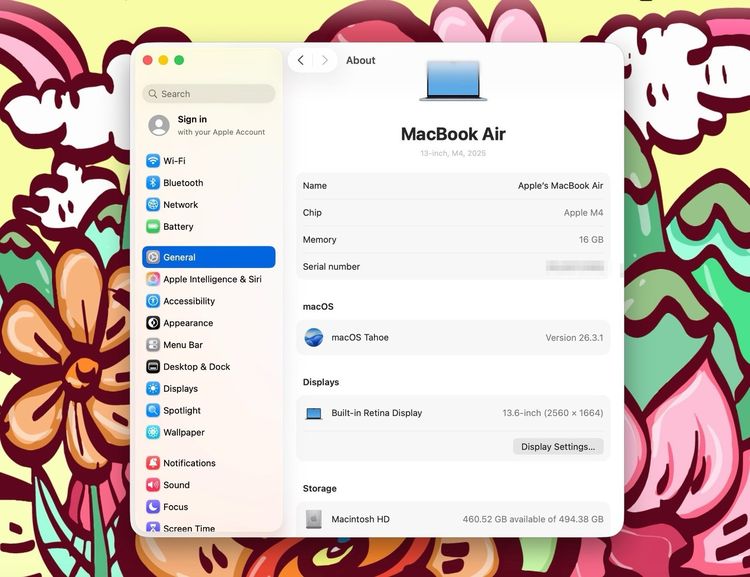750x577 pixels.
Task: Open Display Settings button
Action: 558,447
